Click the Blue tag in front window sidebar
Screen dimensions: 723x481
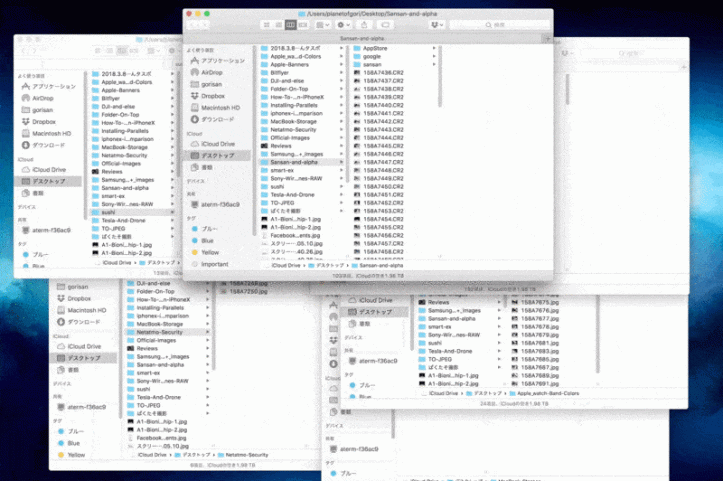click(x=203, y=241)
